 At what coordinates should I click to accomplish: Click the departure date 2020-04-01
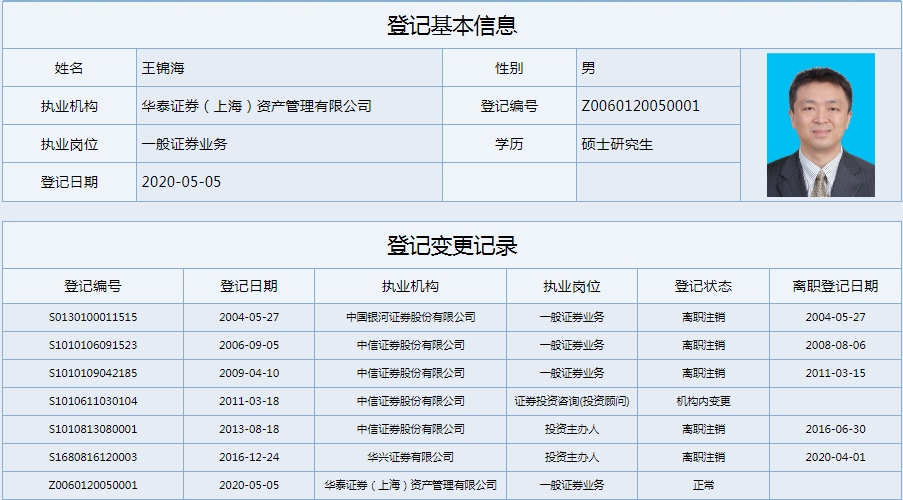point(836,457)
